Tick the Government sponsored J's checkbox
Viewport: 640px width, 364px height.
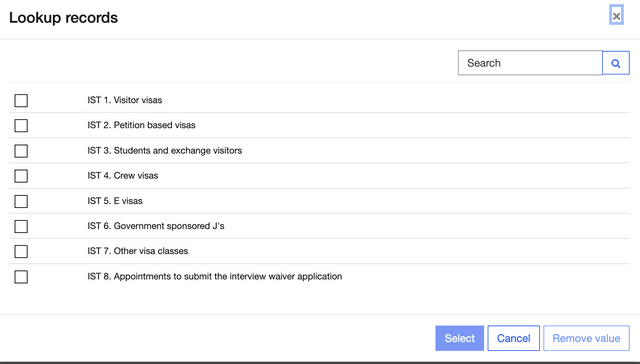tap(21, 226)
